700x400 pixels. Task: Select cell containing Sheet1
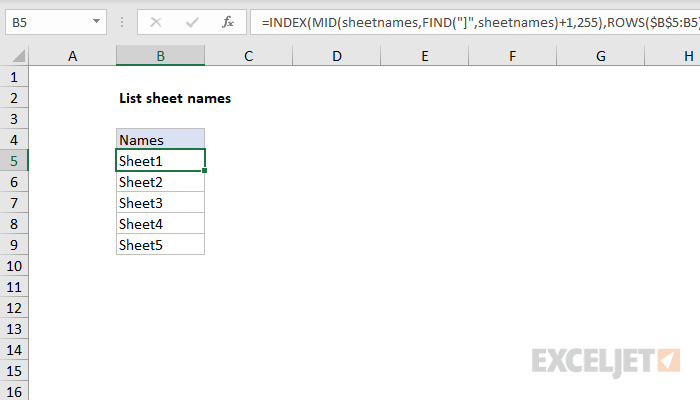tap(160, 161)
